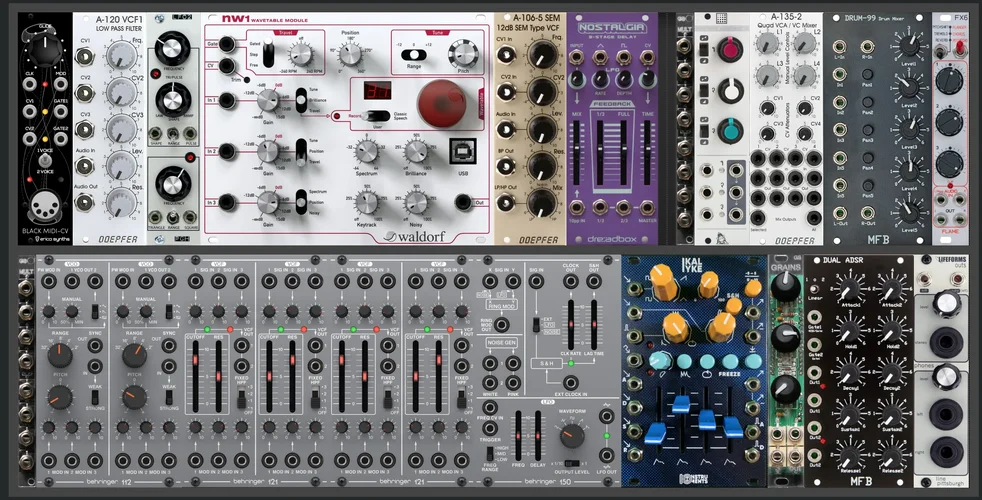Click the FREEZE button on Kalyke module

730,361
